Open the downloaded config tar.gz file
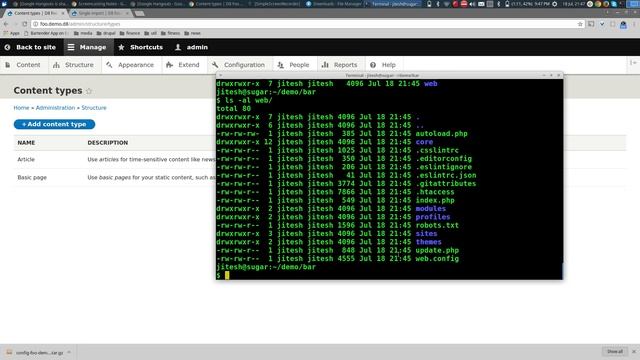This screenshot has height=360, width=640. (x=36, y=352)
